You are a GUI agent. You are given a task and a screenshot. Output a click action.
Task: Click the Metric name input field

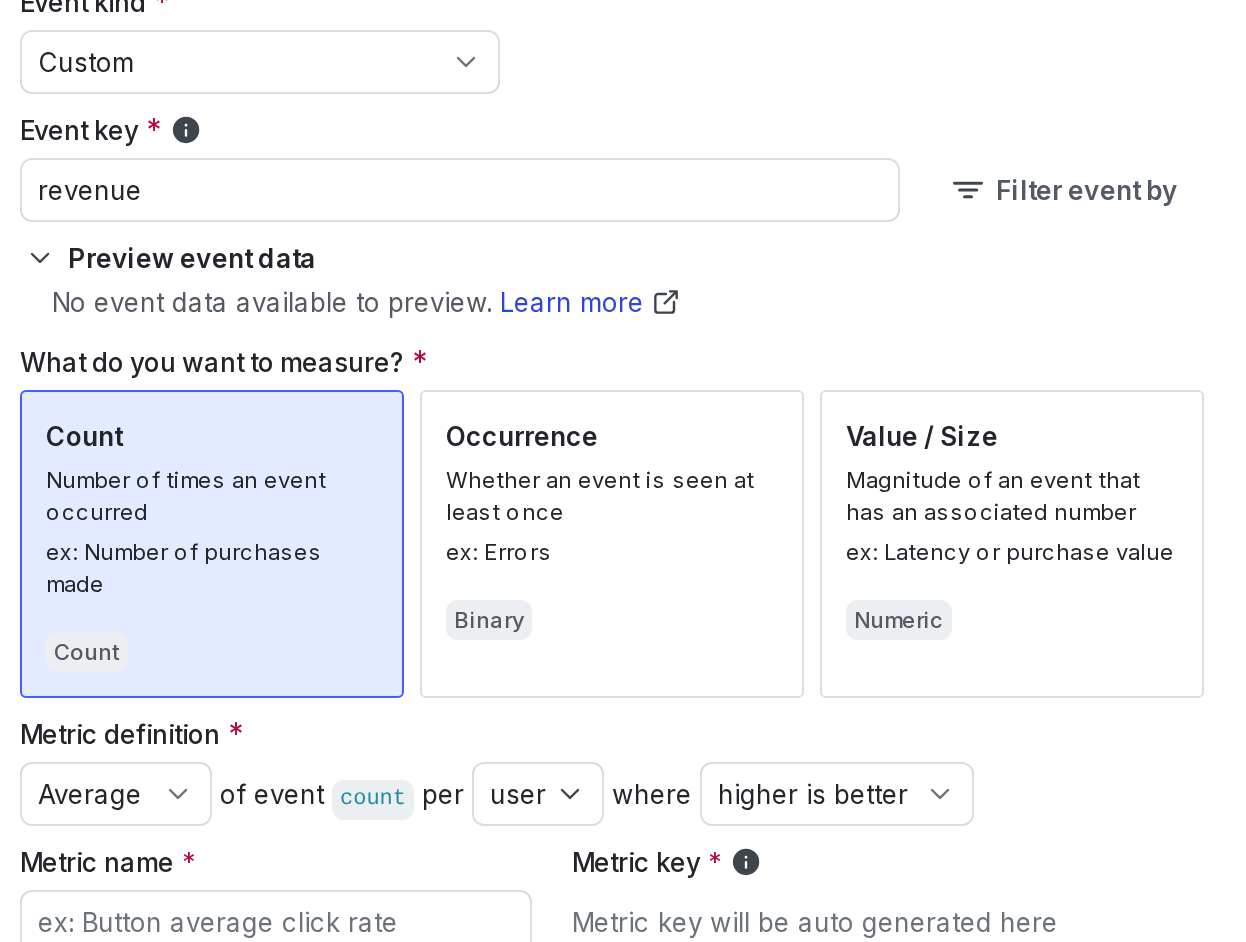275,918
